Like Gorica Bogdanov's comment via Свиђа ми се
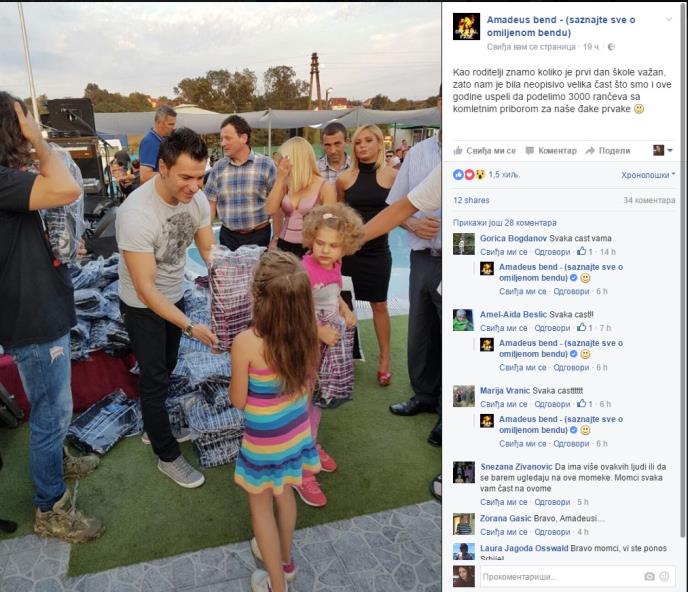Viewport: 688px width, 592px height. click(504, 252)
